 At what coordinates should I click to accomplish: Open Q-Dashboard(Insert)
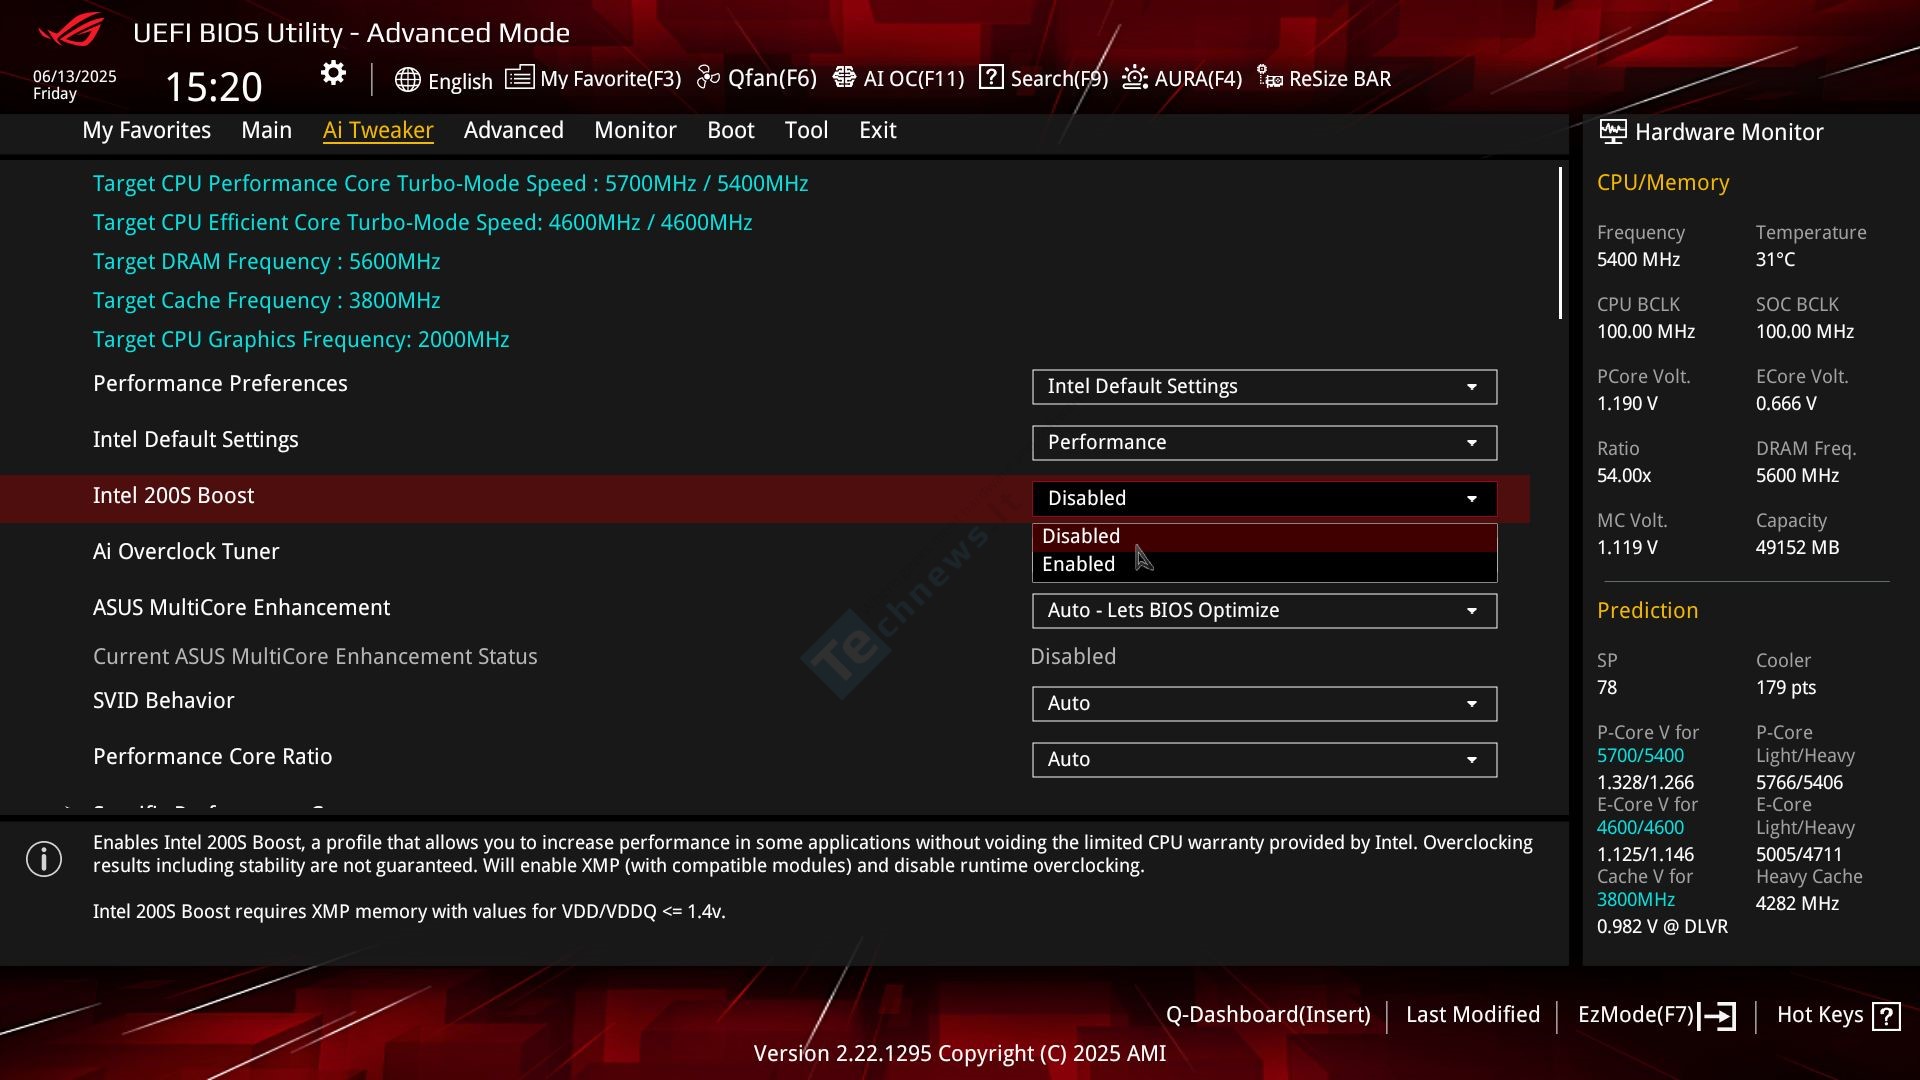click(x=1268, y=1015)
